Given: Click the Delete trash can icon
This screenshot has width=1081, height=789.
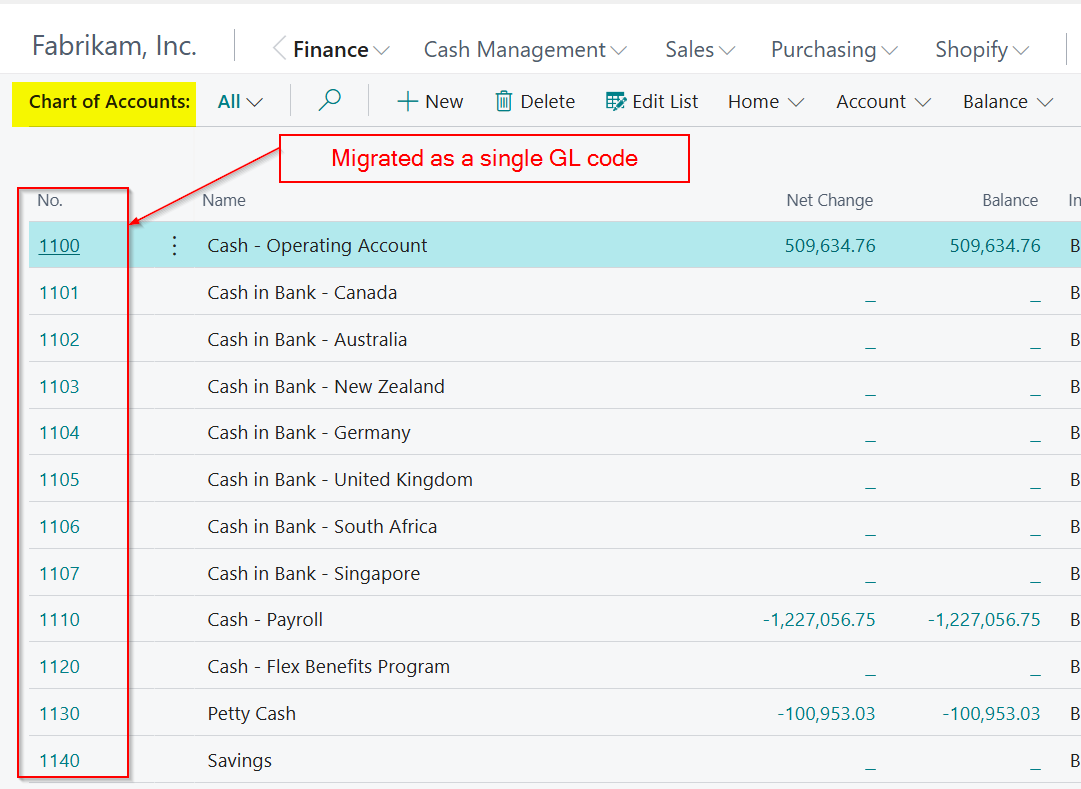Looking at the screenshot, I should coord(504,101).
